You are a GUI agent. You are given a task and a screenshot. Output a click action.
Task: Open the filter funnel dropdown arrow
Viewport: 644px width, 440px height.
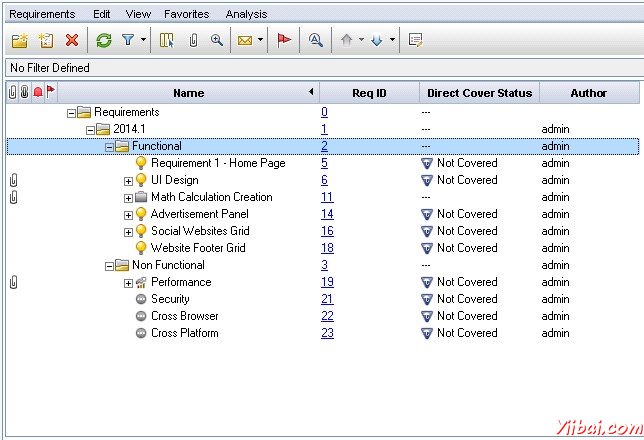click(x=144, y=40)
